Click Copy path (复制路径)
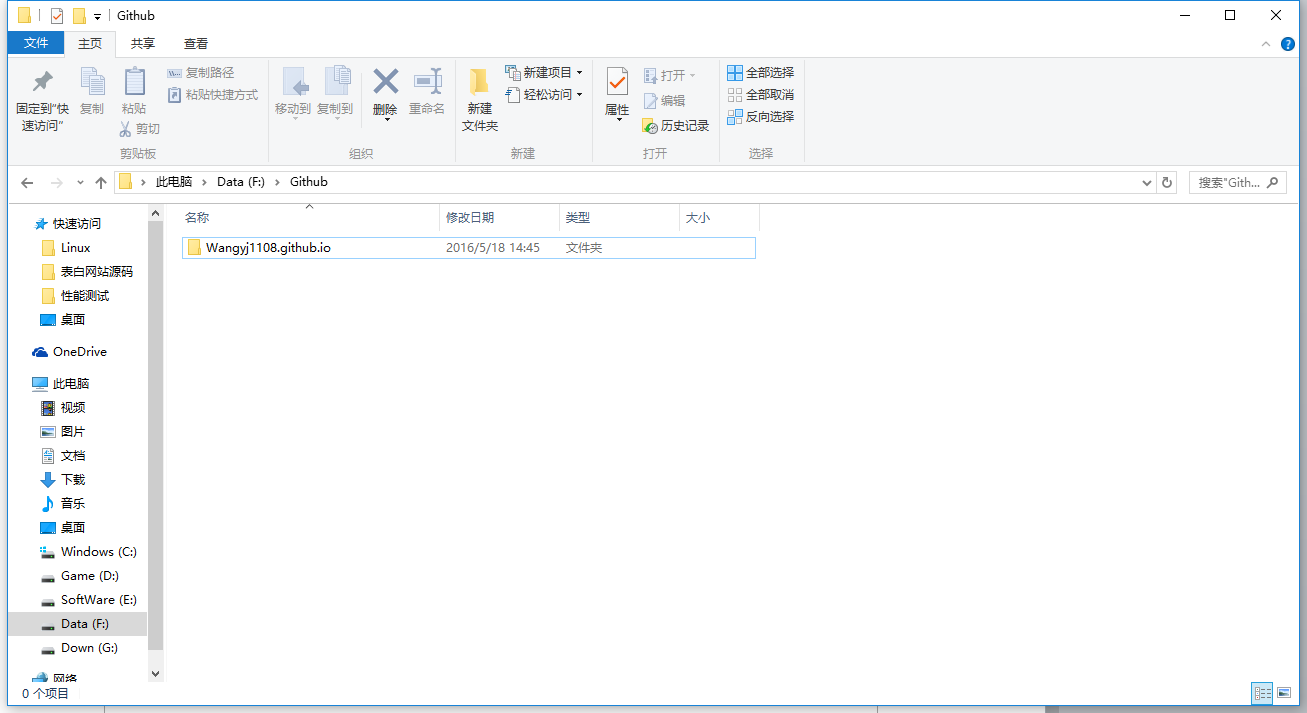Viewport: 1307px width, 713px height. [x=200, y=73]
